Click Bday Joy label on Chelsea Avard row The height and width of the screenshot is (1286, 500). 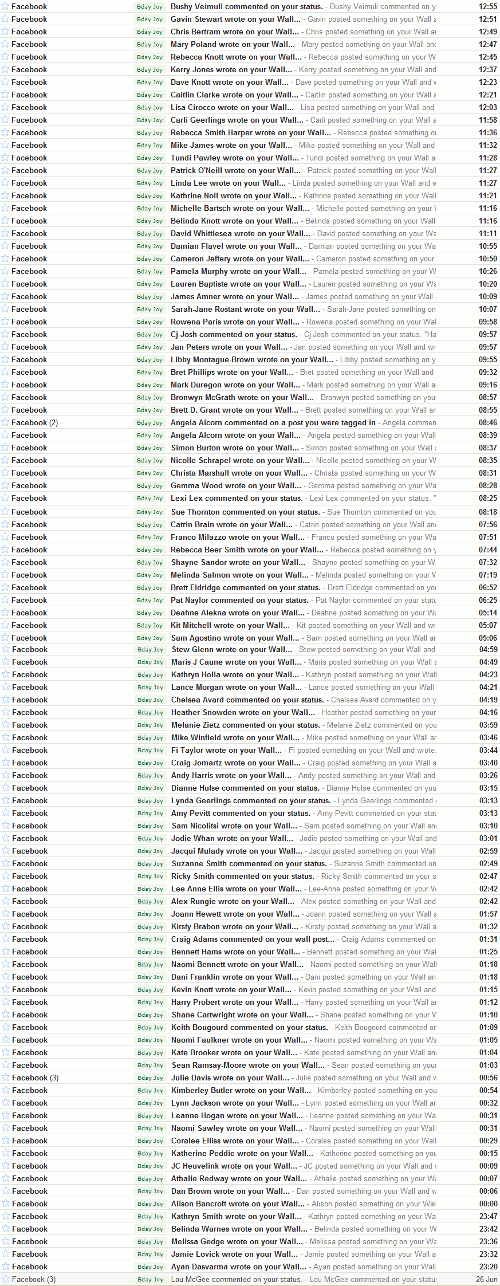150,700
